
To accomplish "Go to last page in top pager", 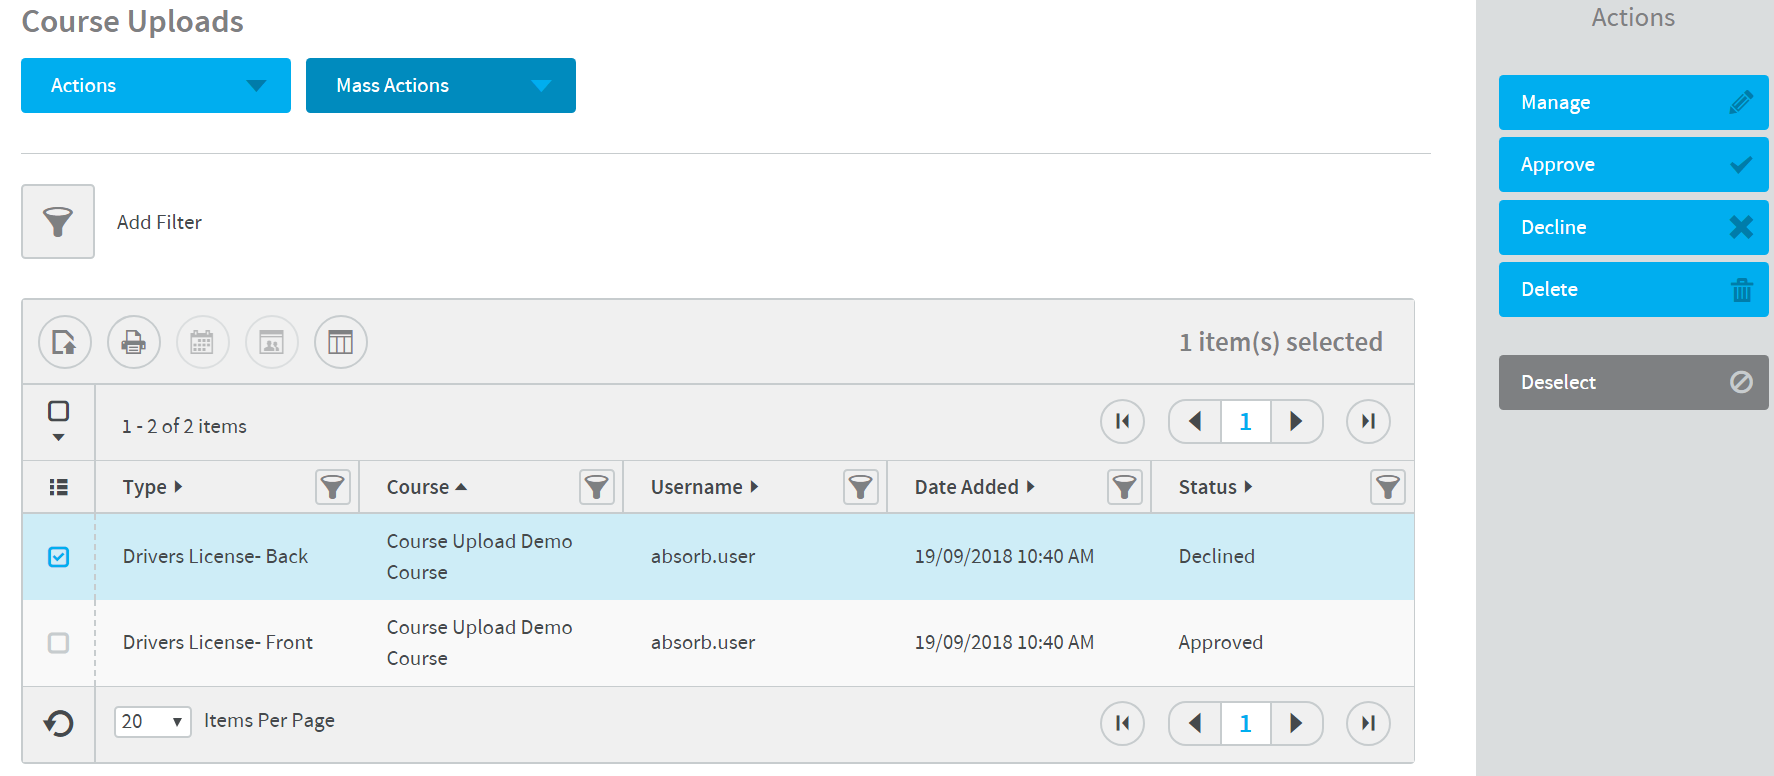I will pyautogui.click(x=1368, y=421).
